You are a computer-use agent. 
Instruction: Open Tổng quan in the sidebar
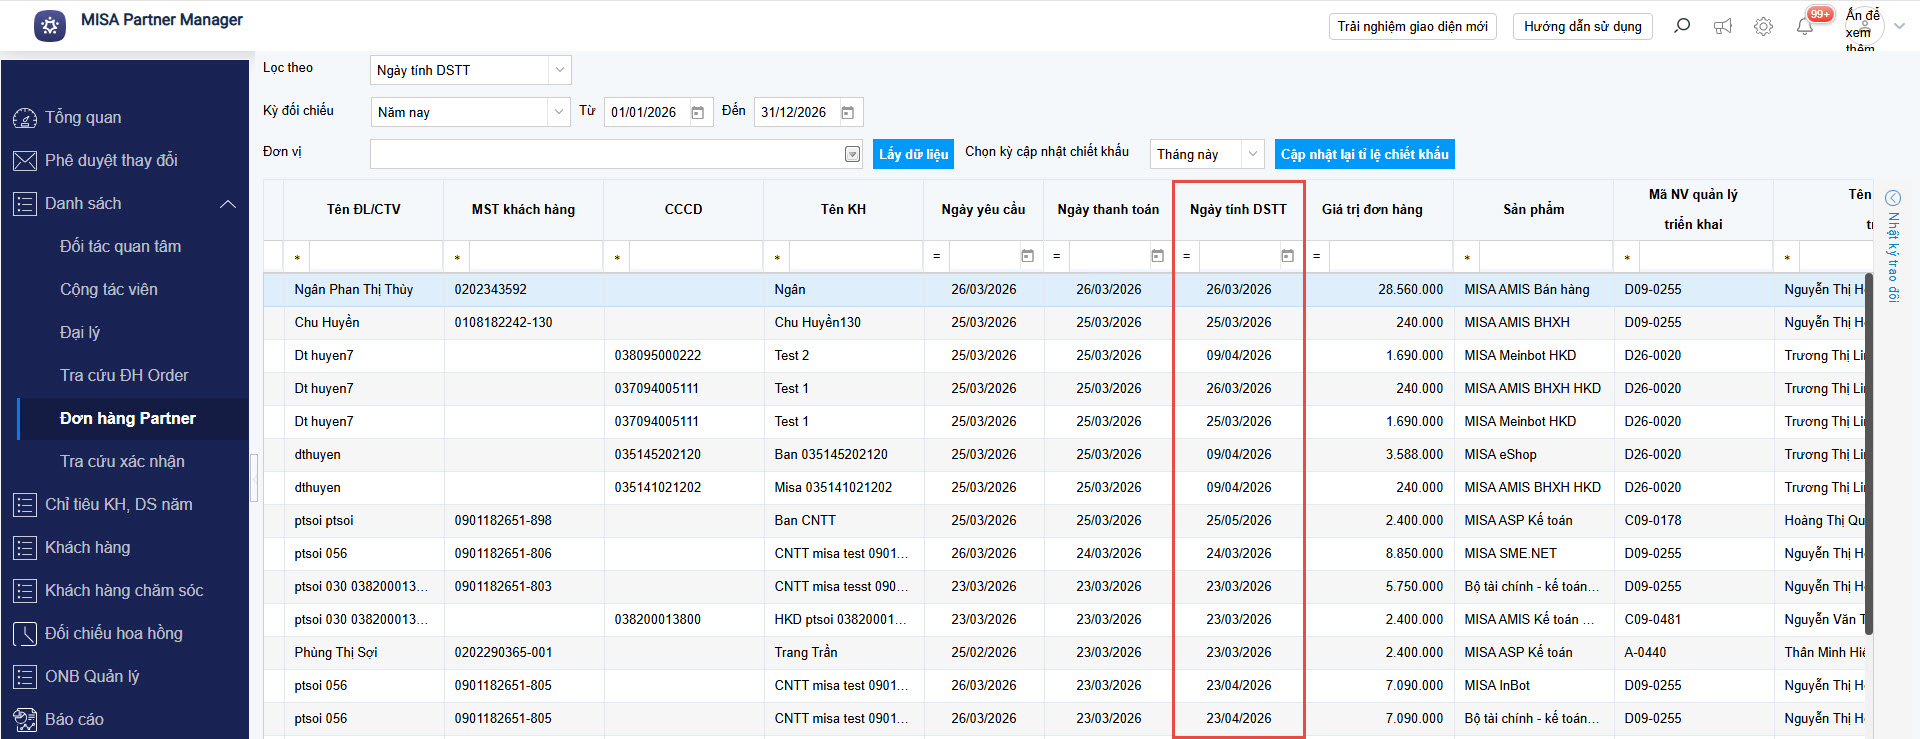point(83,118)
